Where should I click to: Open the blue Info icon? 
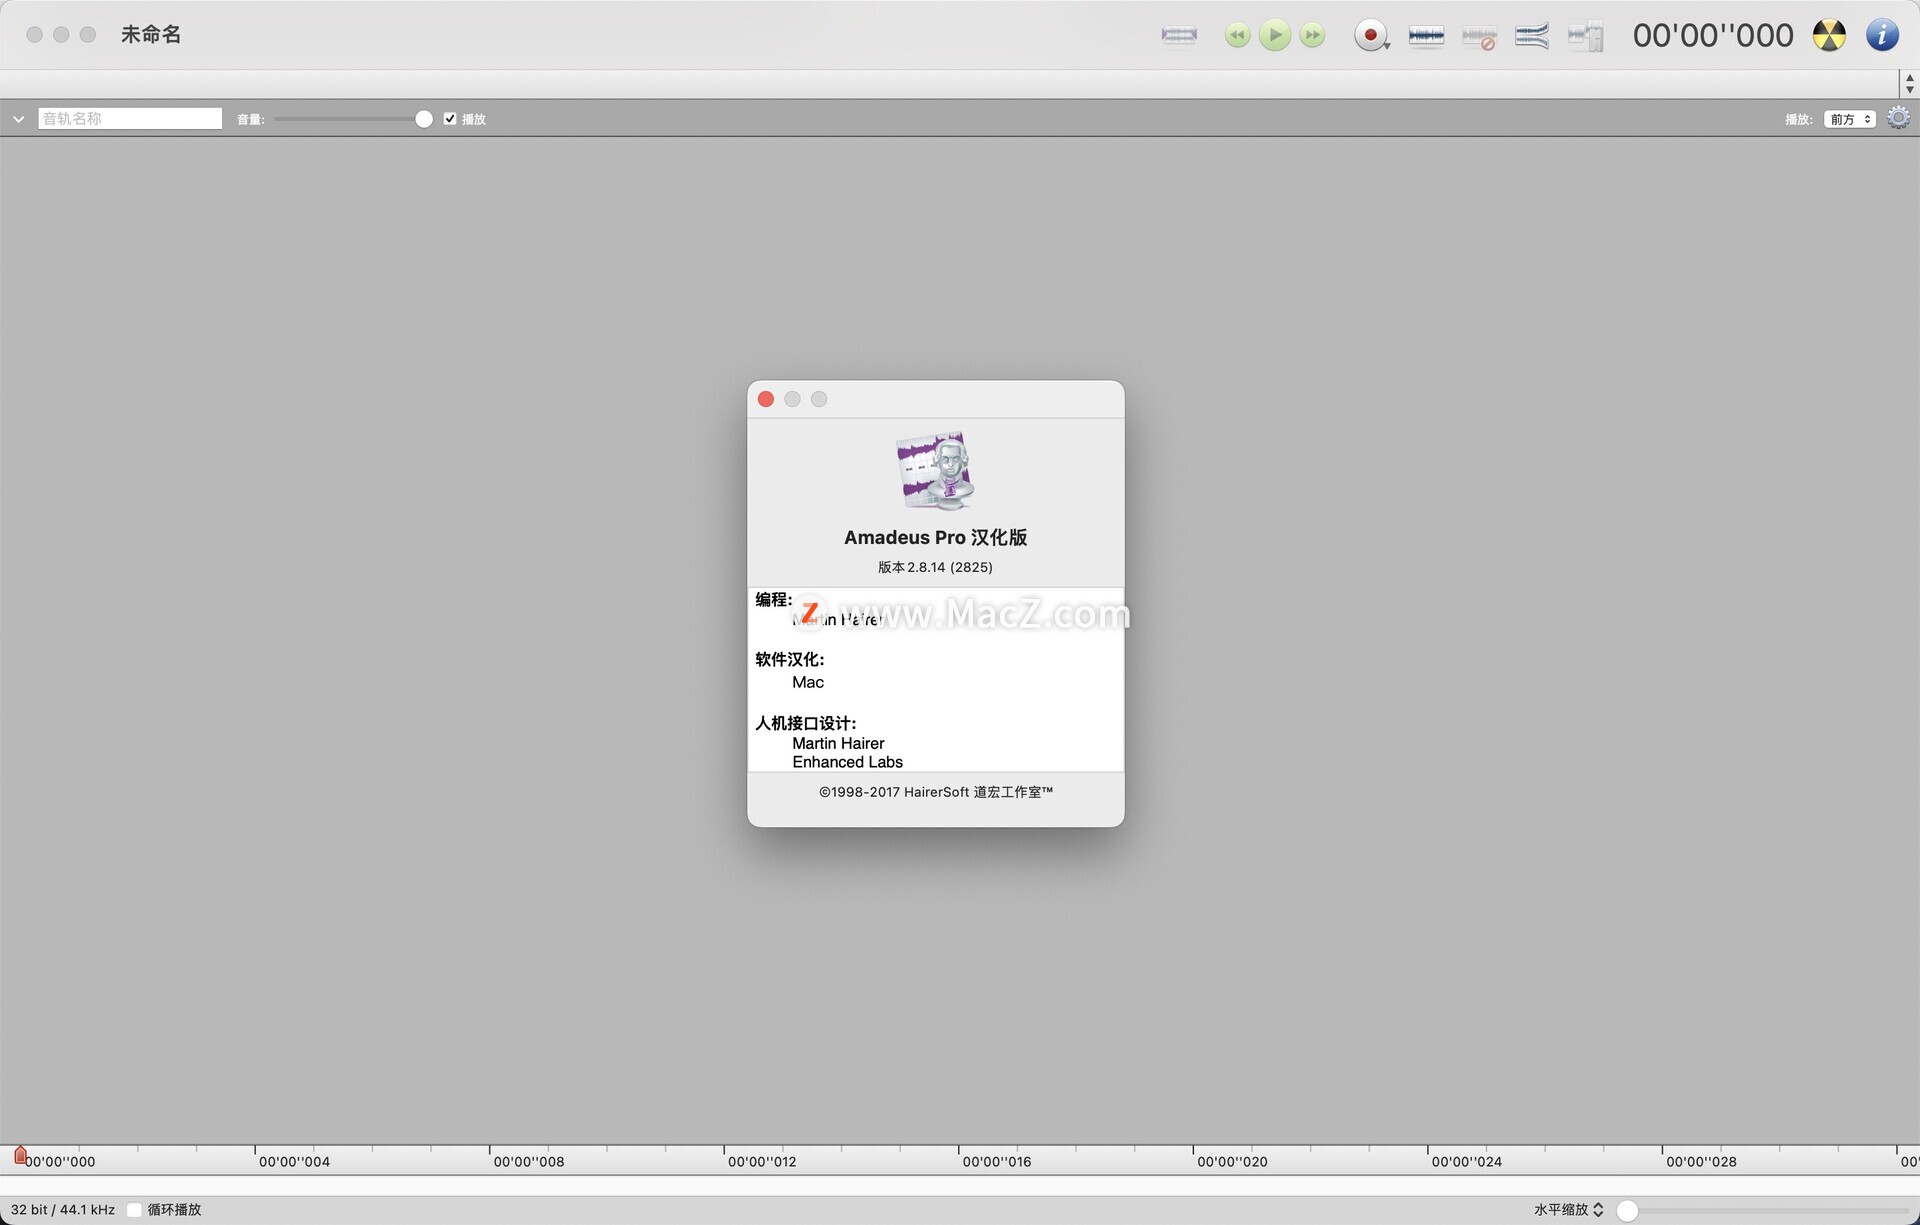[x=1882, y=35]
